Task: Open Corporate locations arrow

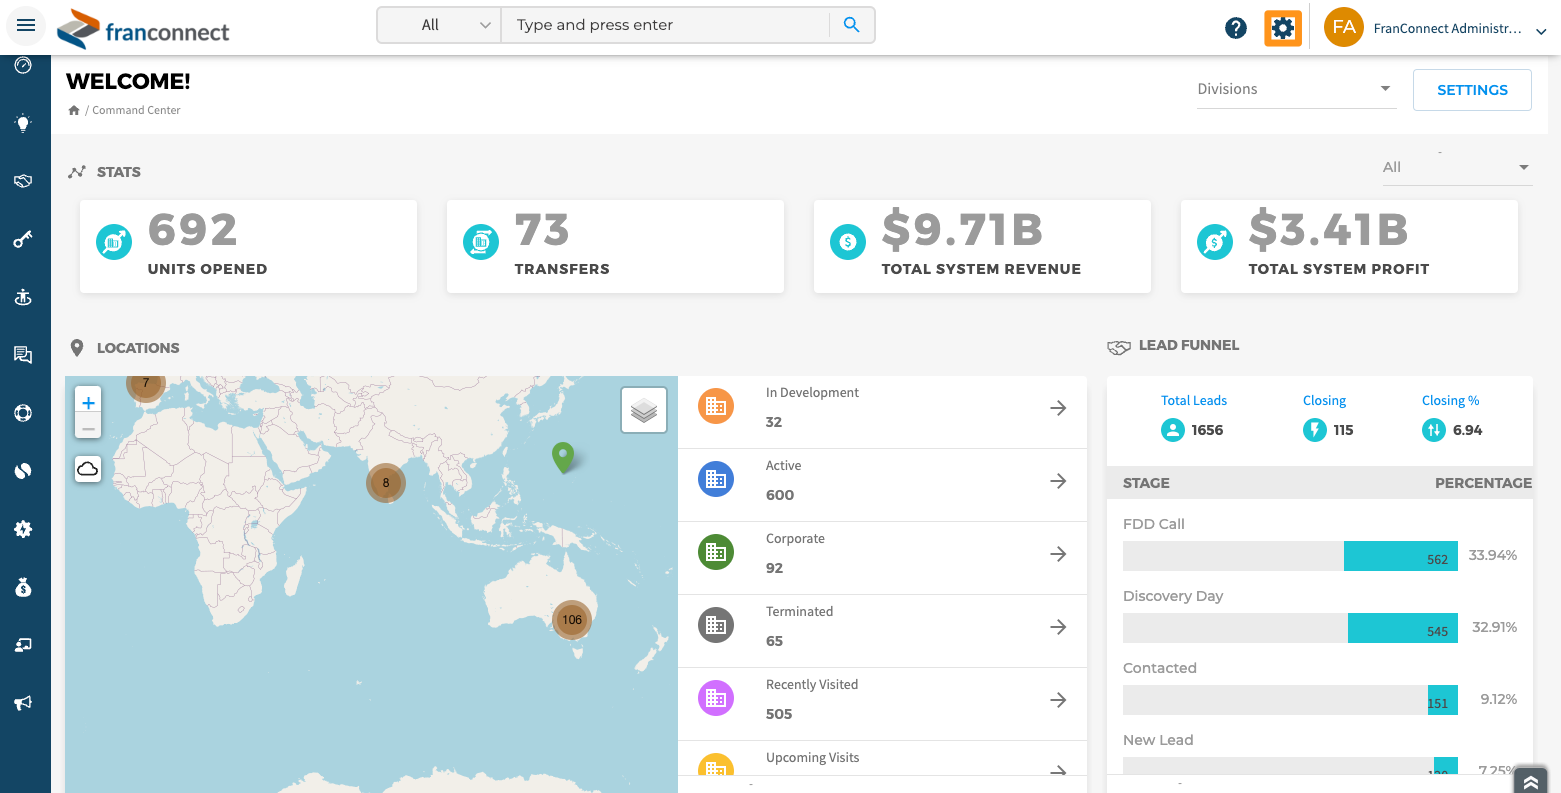Action: point(1058,554)
